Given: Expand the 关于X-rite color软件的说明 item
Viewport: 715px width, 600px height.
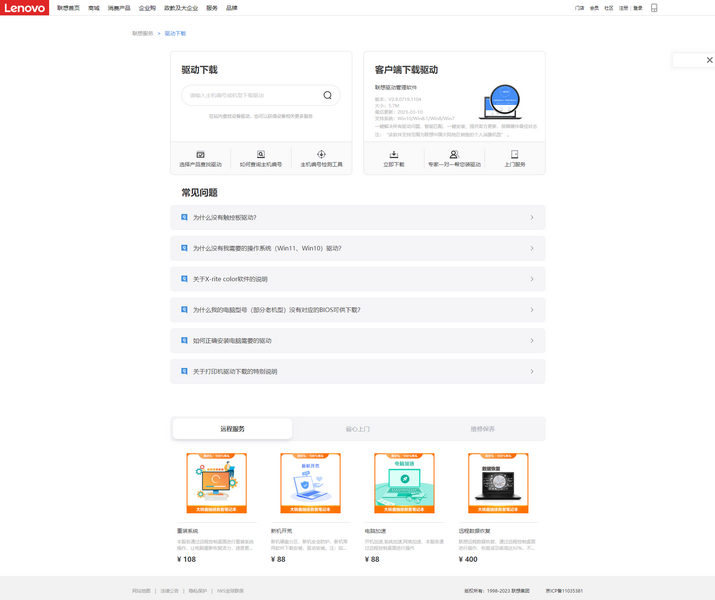Looking at the screenshot, I should (357, 279).
